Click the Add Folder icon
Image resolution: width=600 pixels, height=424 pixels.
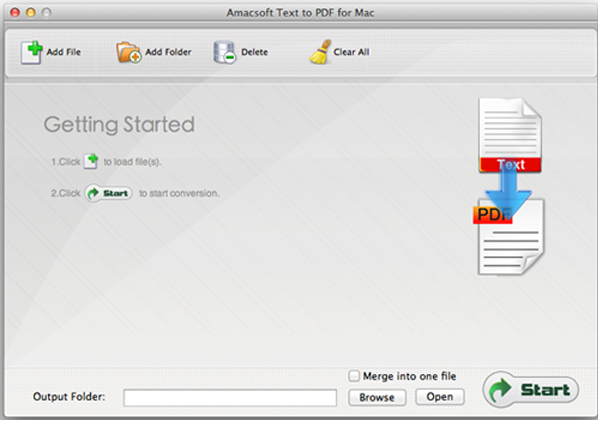click(129, 52)
